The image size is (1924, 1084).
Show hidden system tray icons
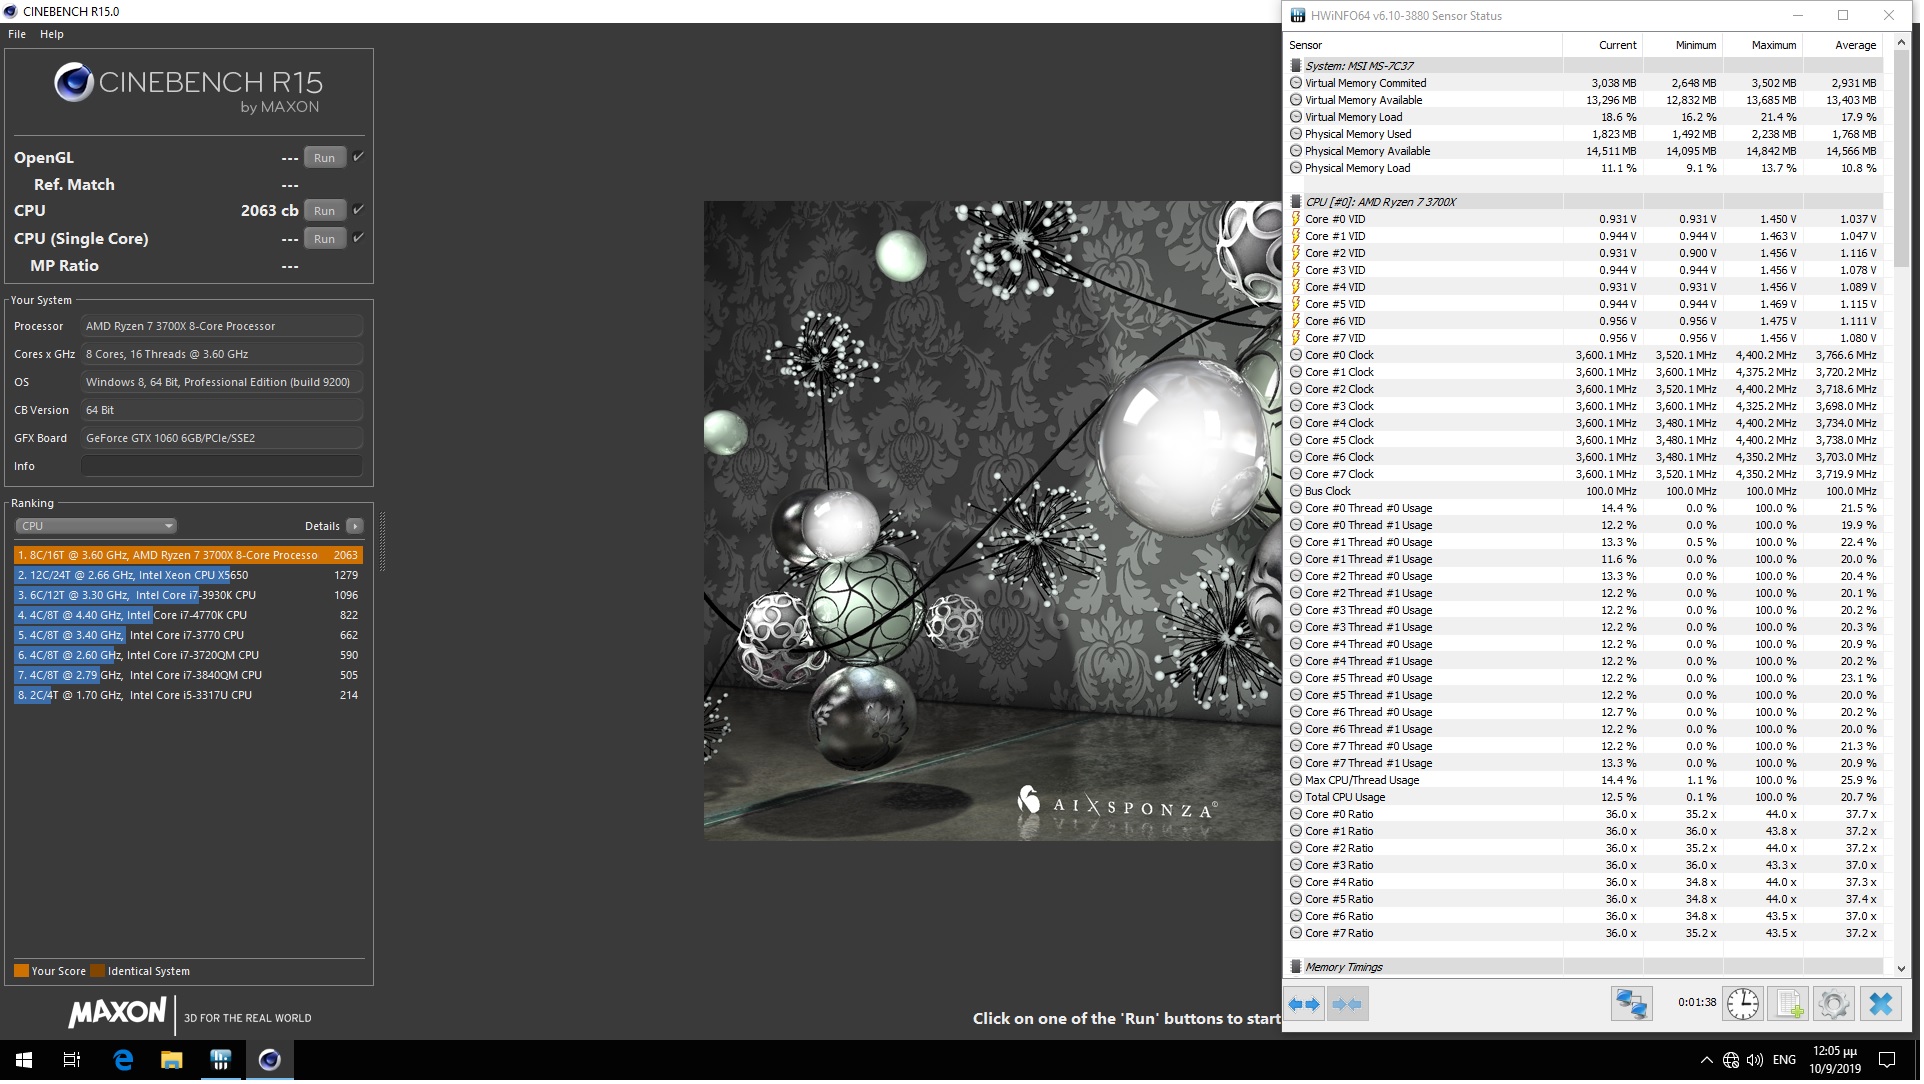1709,1062
